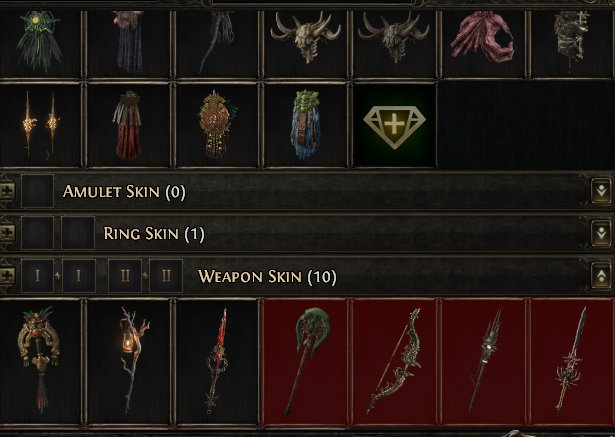Image resolution: width=615 pixels, height=437 pixels.
Task: Choose the red crystal sceptre weapon skin
Action: point(217,361)
